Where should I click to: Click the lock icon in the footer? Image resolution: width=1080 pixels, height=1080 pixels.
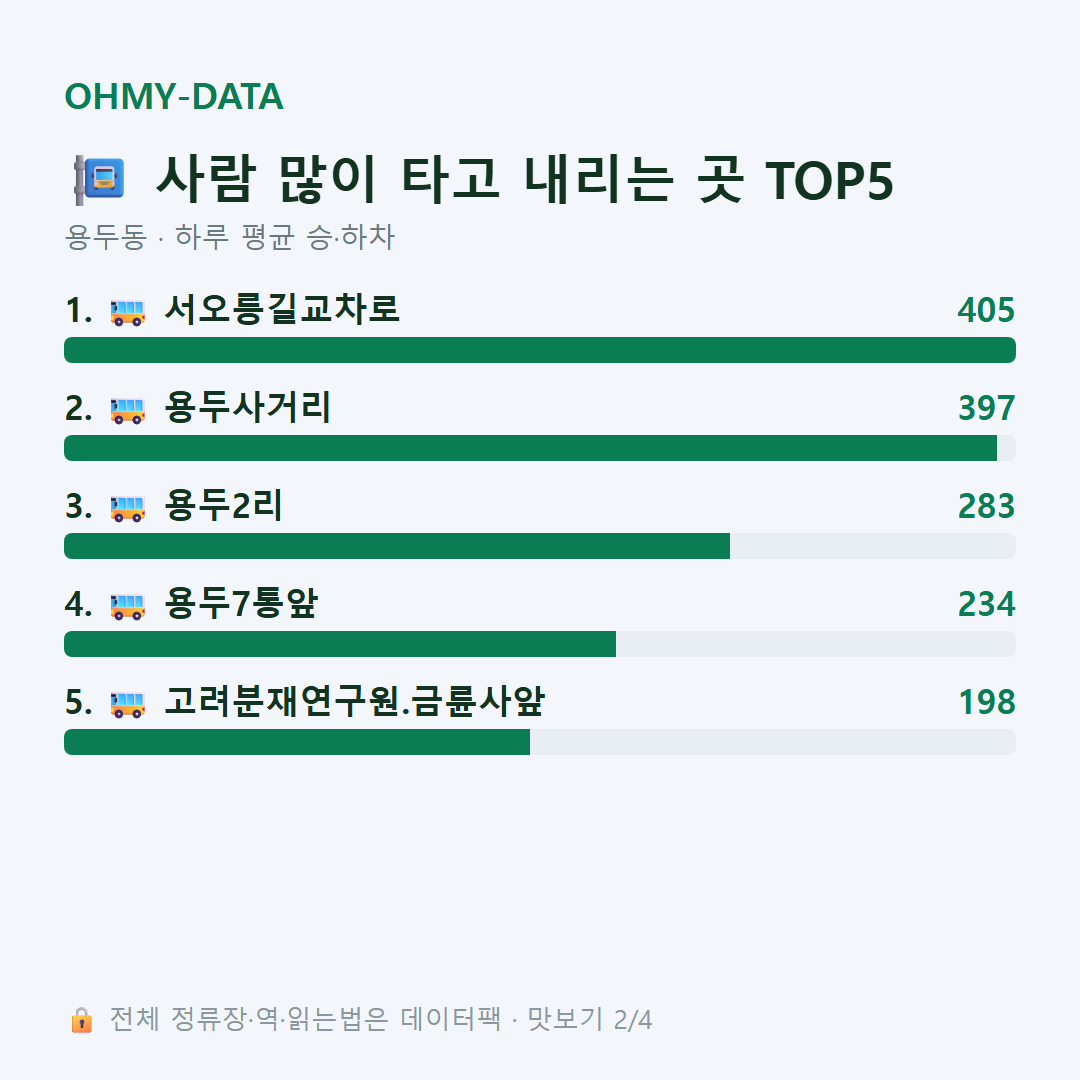[81, 1020]
